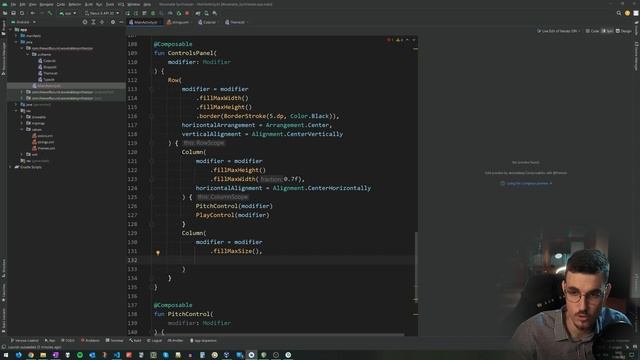The width and height of the screenshot is (640, 360).
Task: Open the Code menu
Action: [x=61, y=4]
